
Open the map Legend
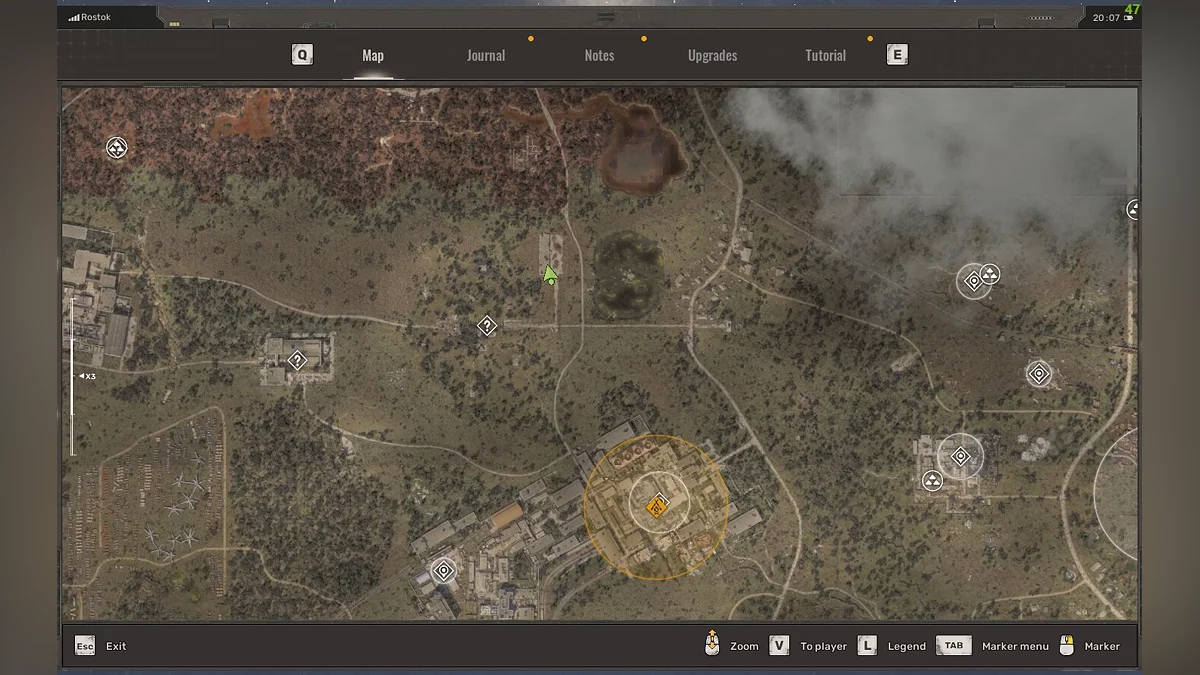point(907,646)
